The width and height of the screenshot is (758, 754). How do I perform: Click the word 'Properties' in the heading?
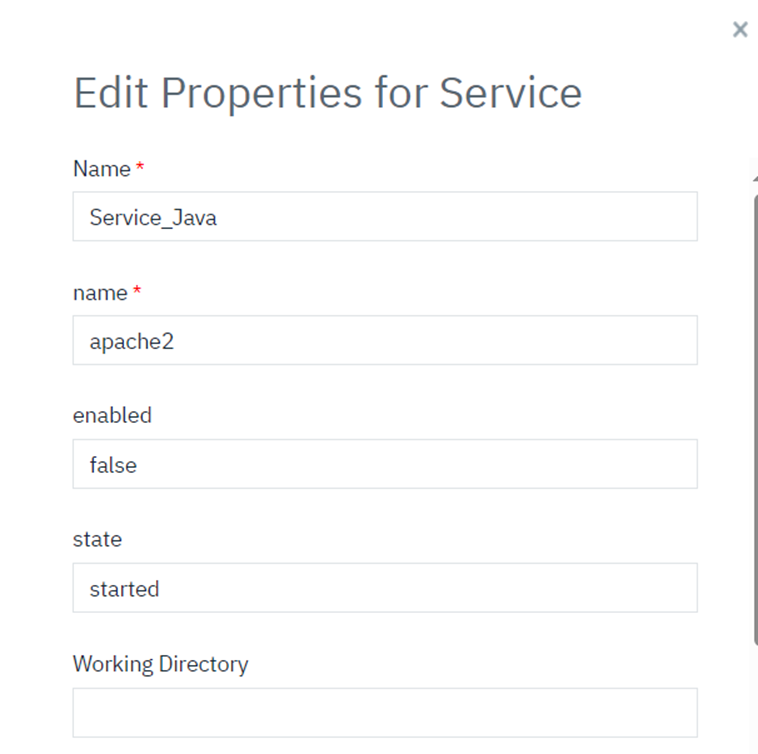pos(261,95)
